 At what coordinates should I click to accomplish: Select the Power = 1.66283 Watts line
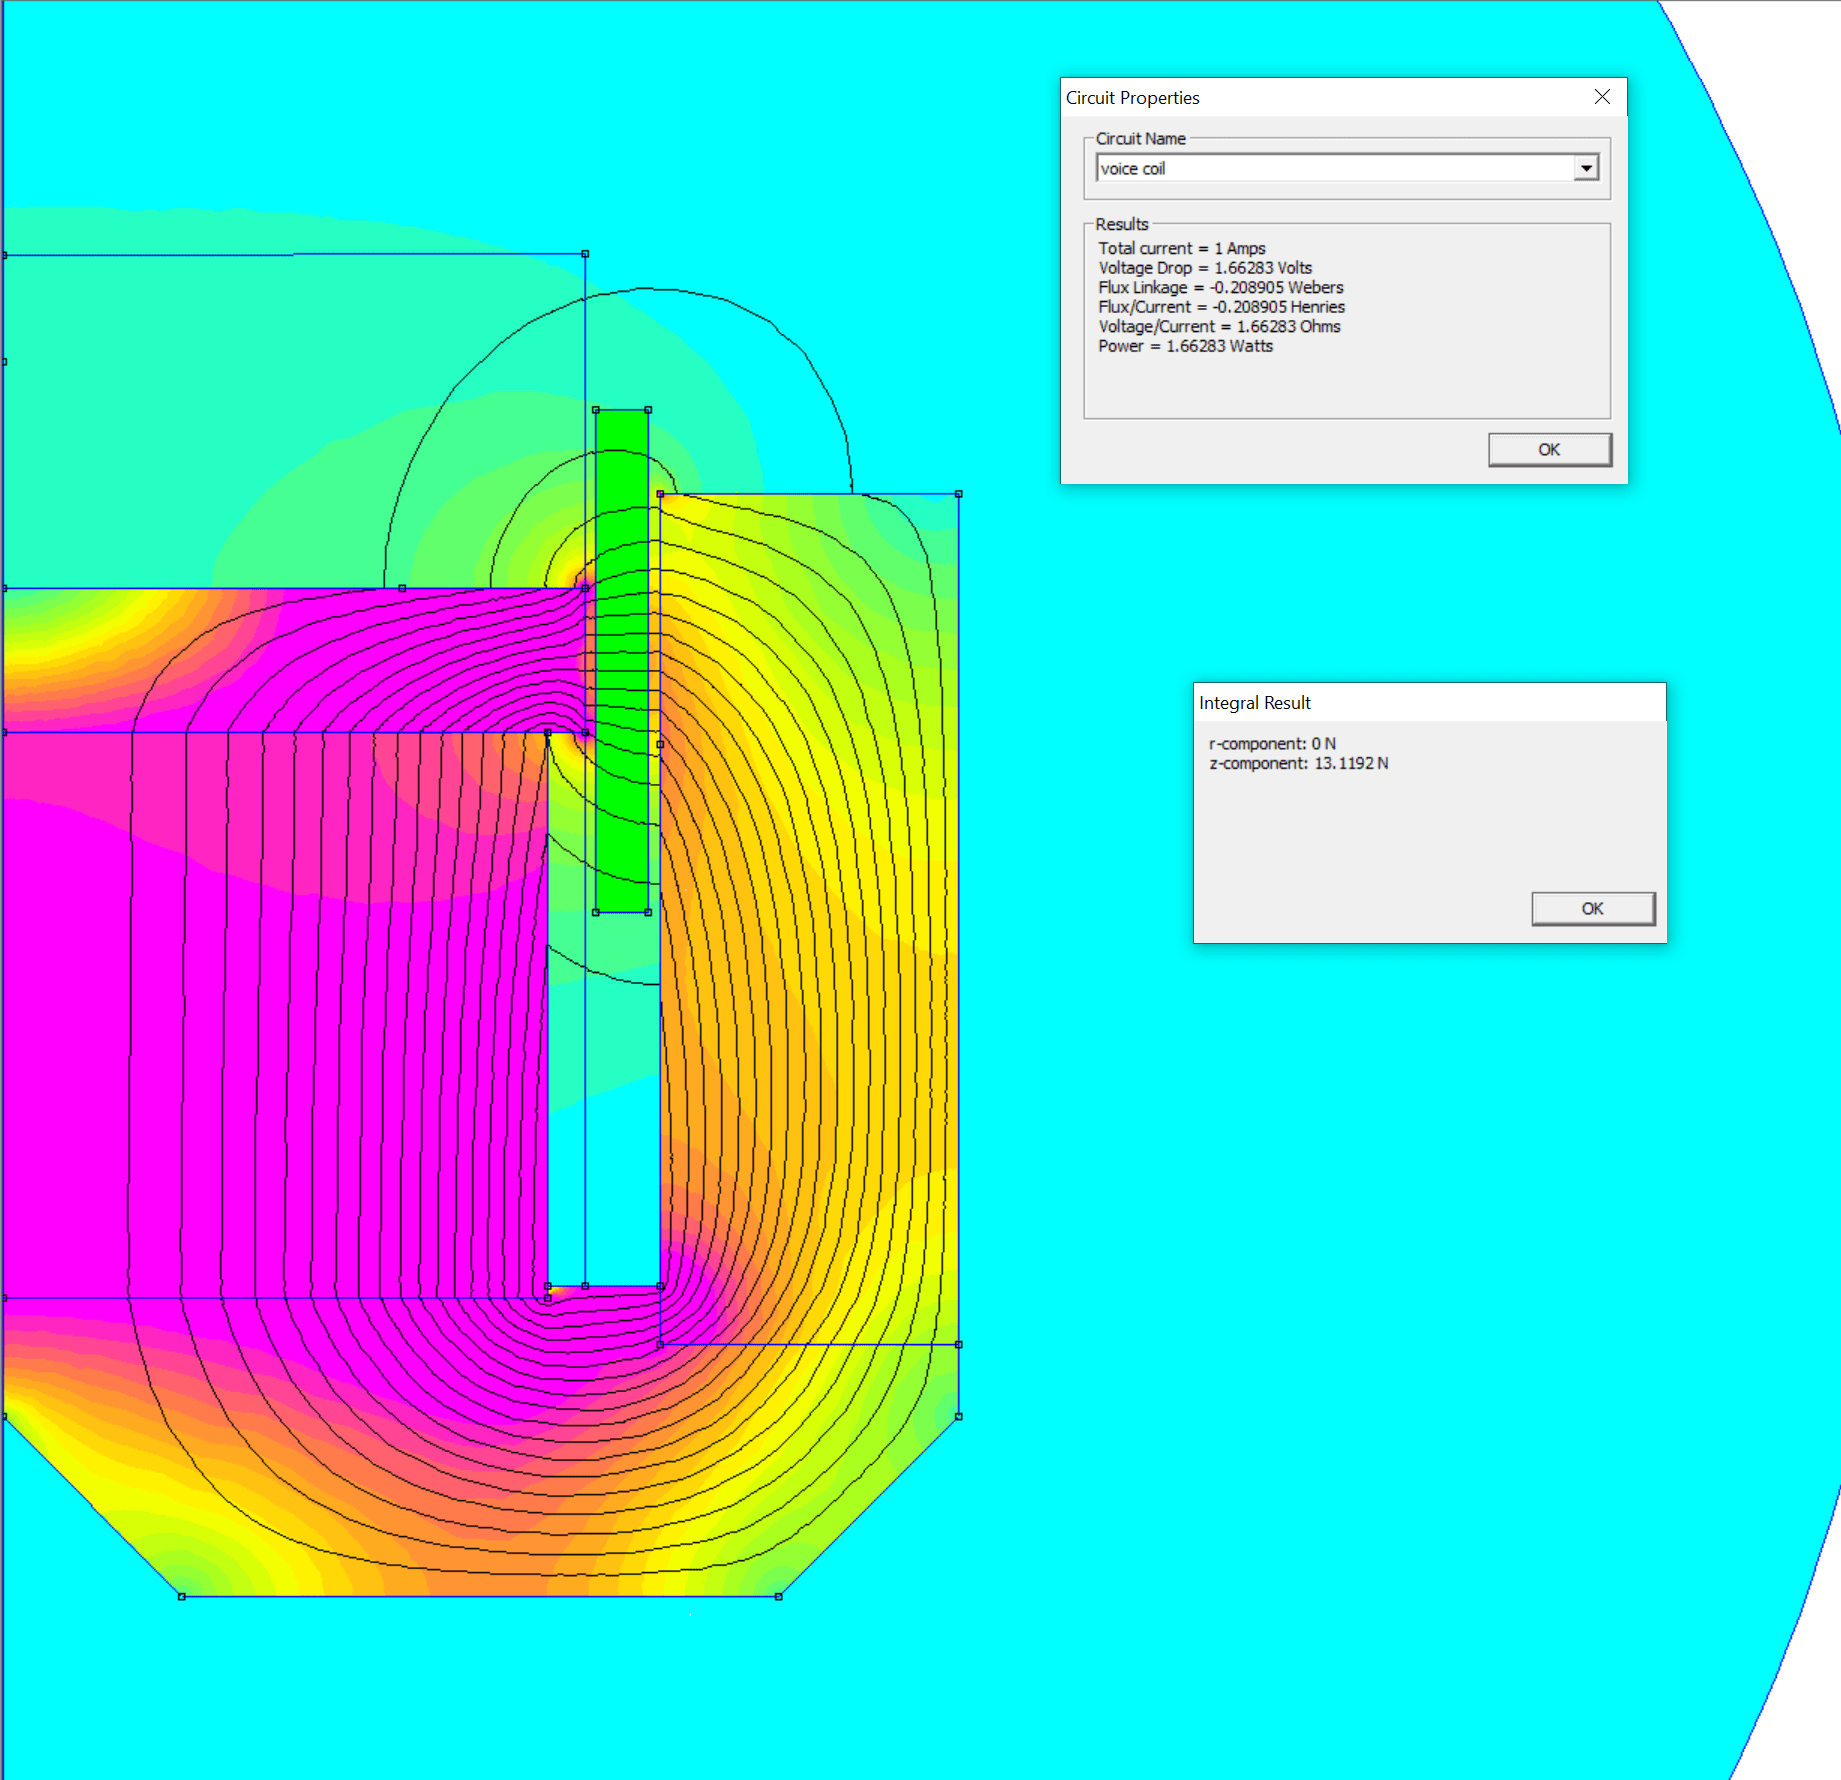(x=1186, y=346)
